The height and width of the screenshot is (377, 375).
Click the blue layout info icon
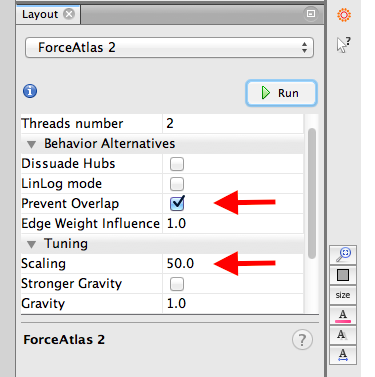point(30,91)
